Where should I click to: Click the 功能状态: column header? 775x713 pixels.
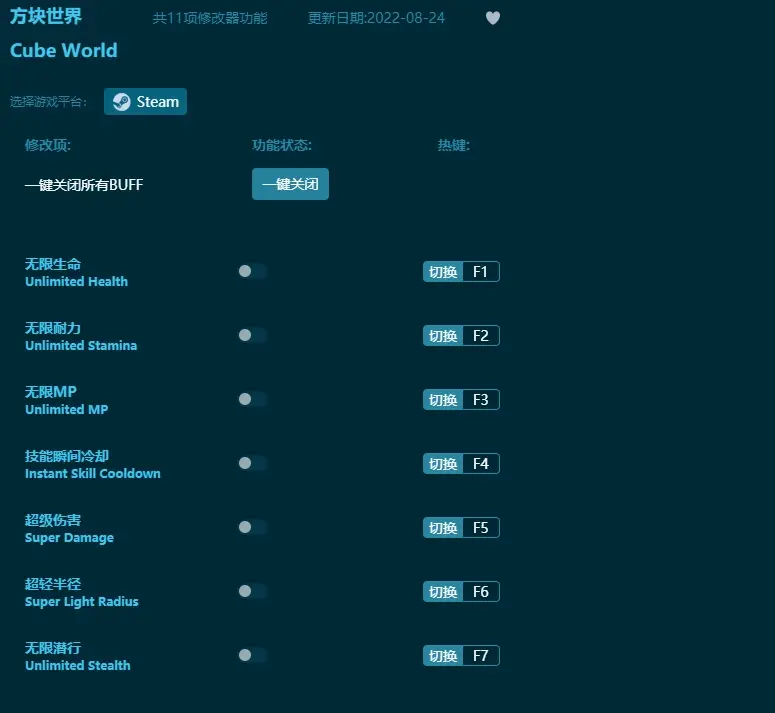[x=282, y=145]
